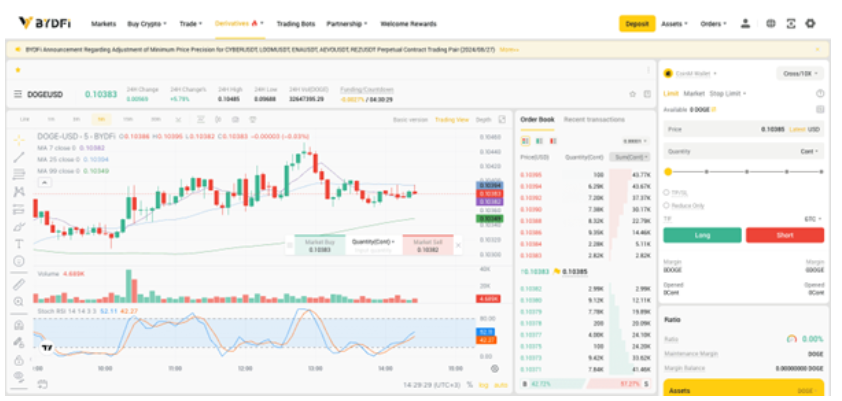The width and height of the screenshot is (842, 401).
Task: Open the user profile icon
Action: (x=745, y=24)
